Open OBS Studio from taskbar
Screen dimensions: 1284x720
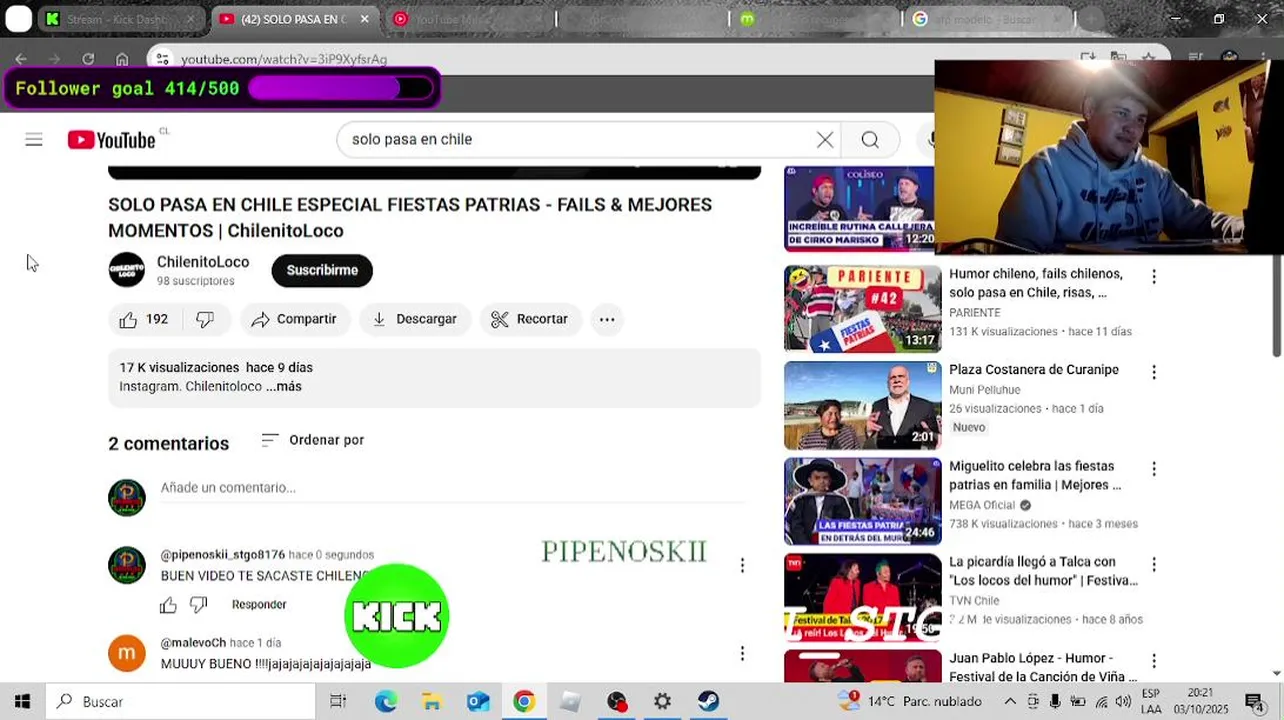coord(617,702)
